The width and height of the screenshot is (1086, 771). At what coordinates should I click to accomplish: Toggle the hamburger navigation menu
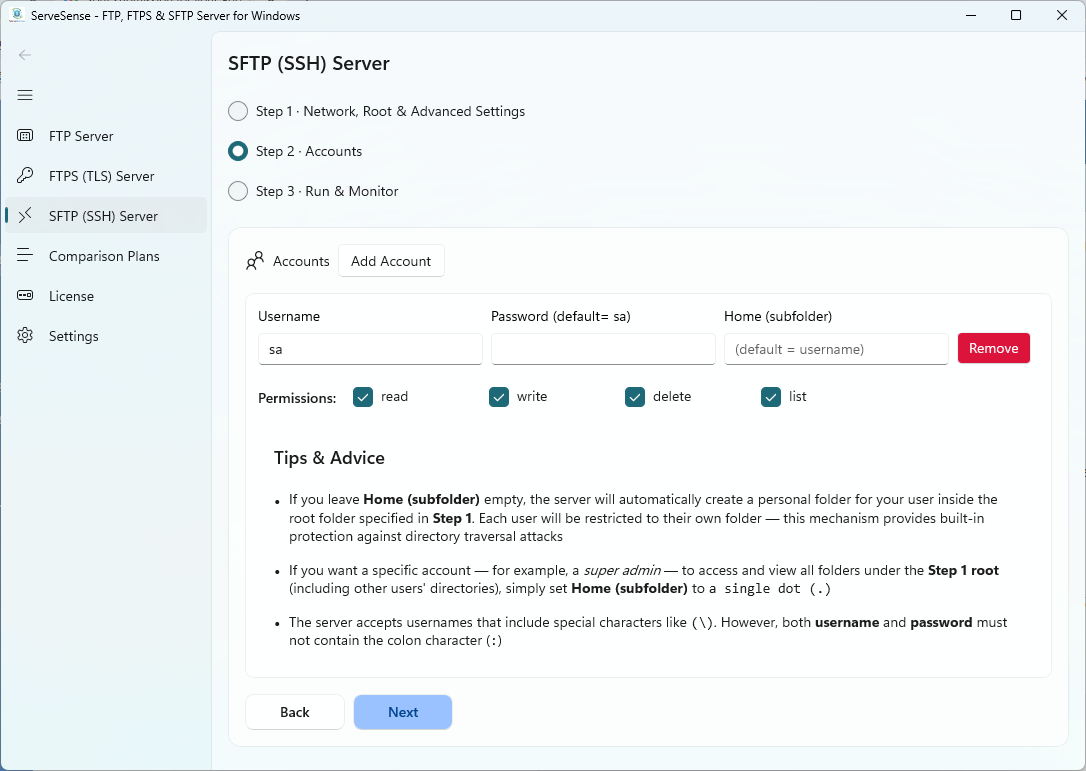point(25,96)
